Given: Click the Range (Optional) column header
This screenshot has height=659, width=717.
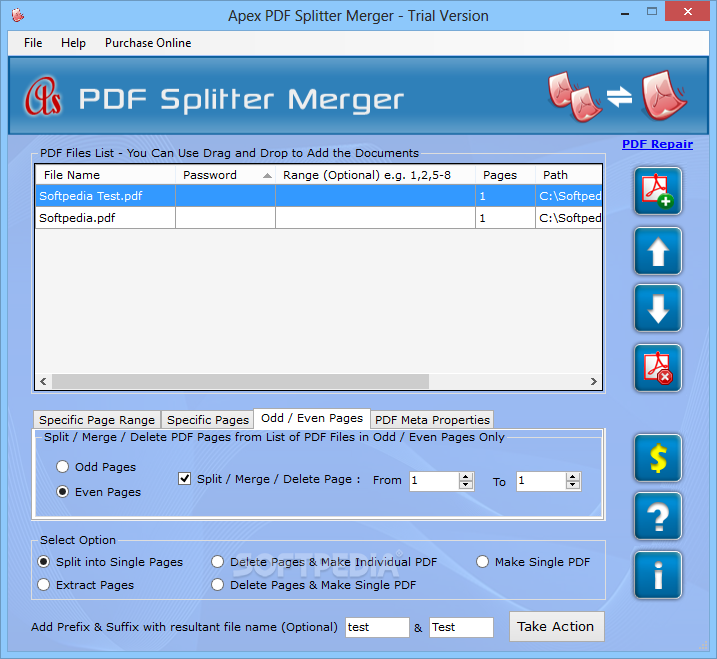Looking at the screenshot, I should pyautogui.click(x=375, y=175).
